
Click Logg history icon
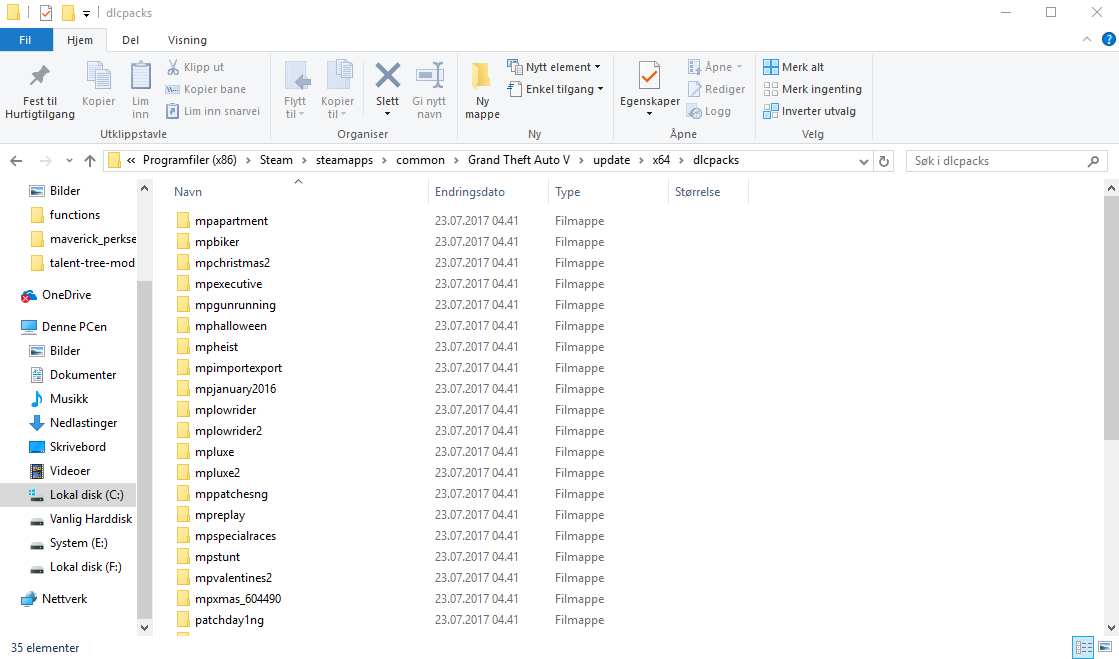(x=694, y=111)
